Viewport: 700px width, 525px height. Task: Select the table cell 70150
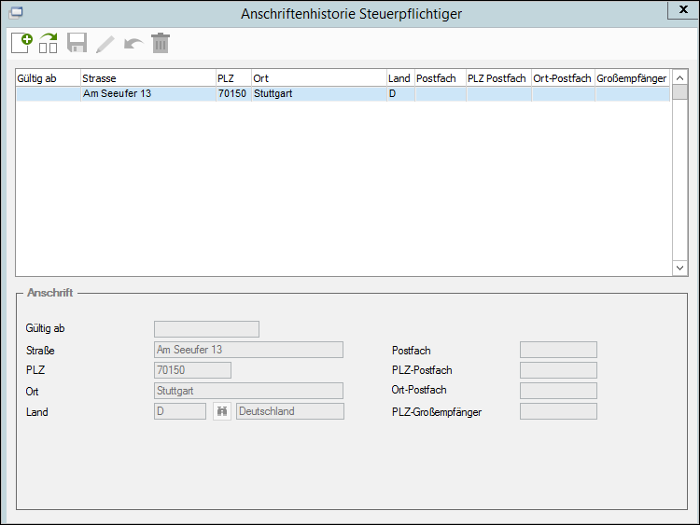point(233,94)
